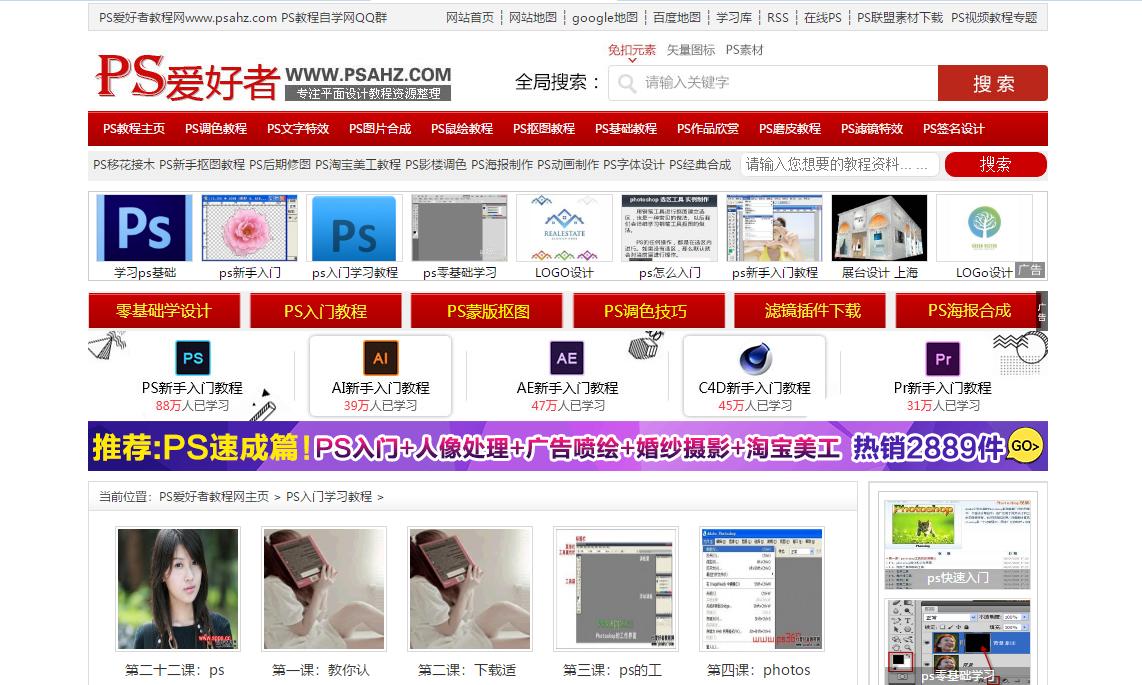Click the AE新手入门教程 purple icon
Image resolution: width=1142 pixels, height=685 pixels.
pyautogui.click(x=566, y=356)
